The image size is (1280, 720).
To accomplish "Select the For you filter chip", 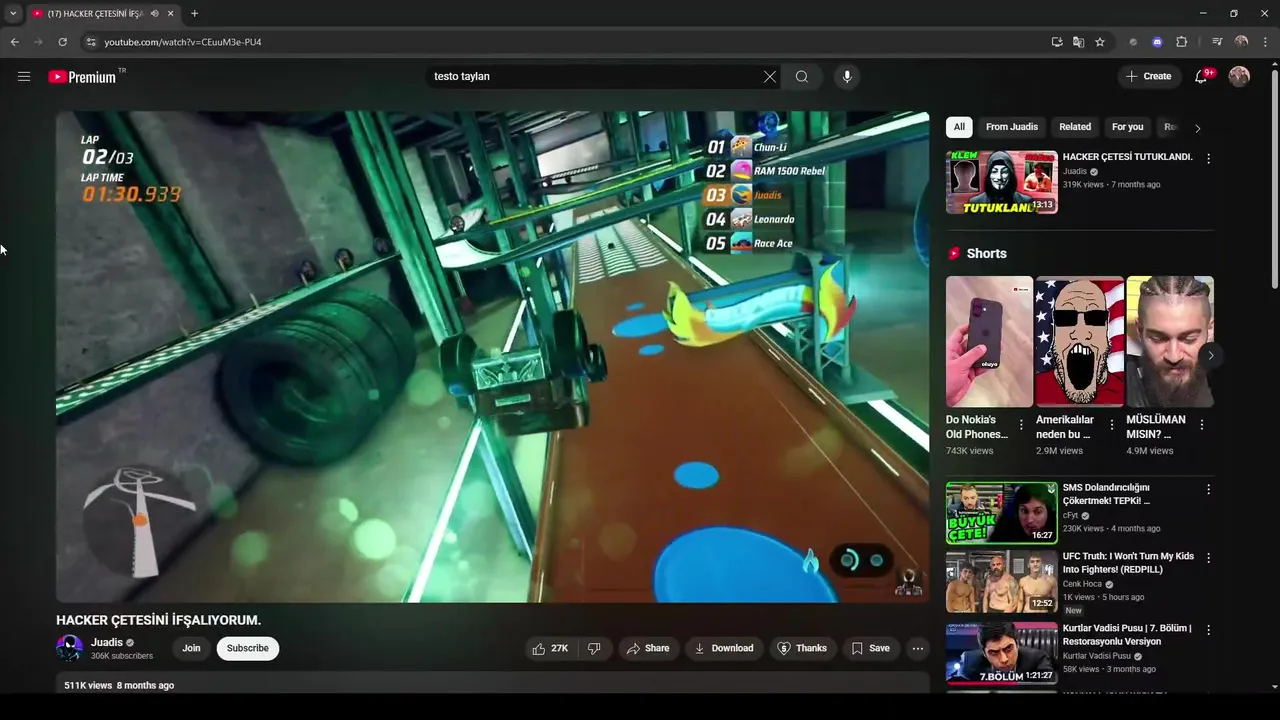I will (x=1127, y=127).
